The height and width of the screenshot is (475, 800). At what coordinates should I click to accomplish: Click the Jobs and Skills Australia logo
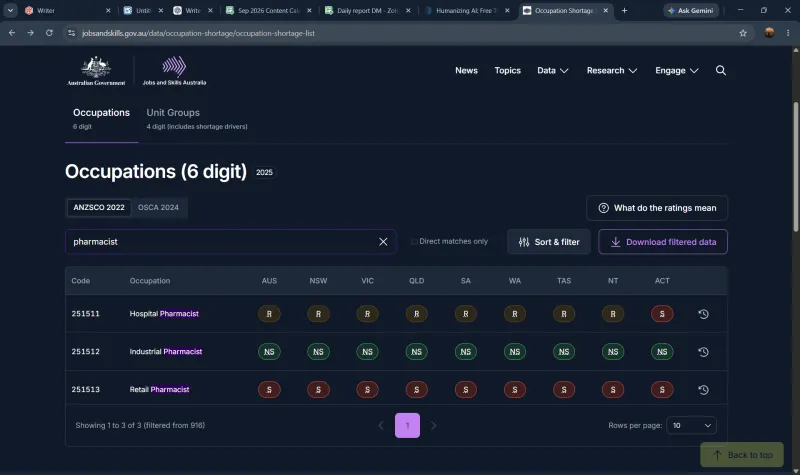pyautogui.click(x=174, y=71)
